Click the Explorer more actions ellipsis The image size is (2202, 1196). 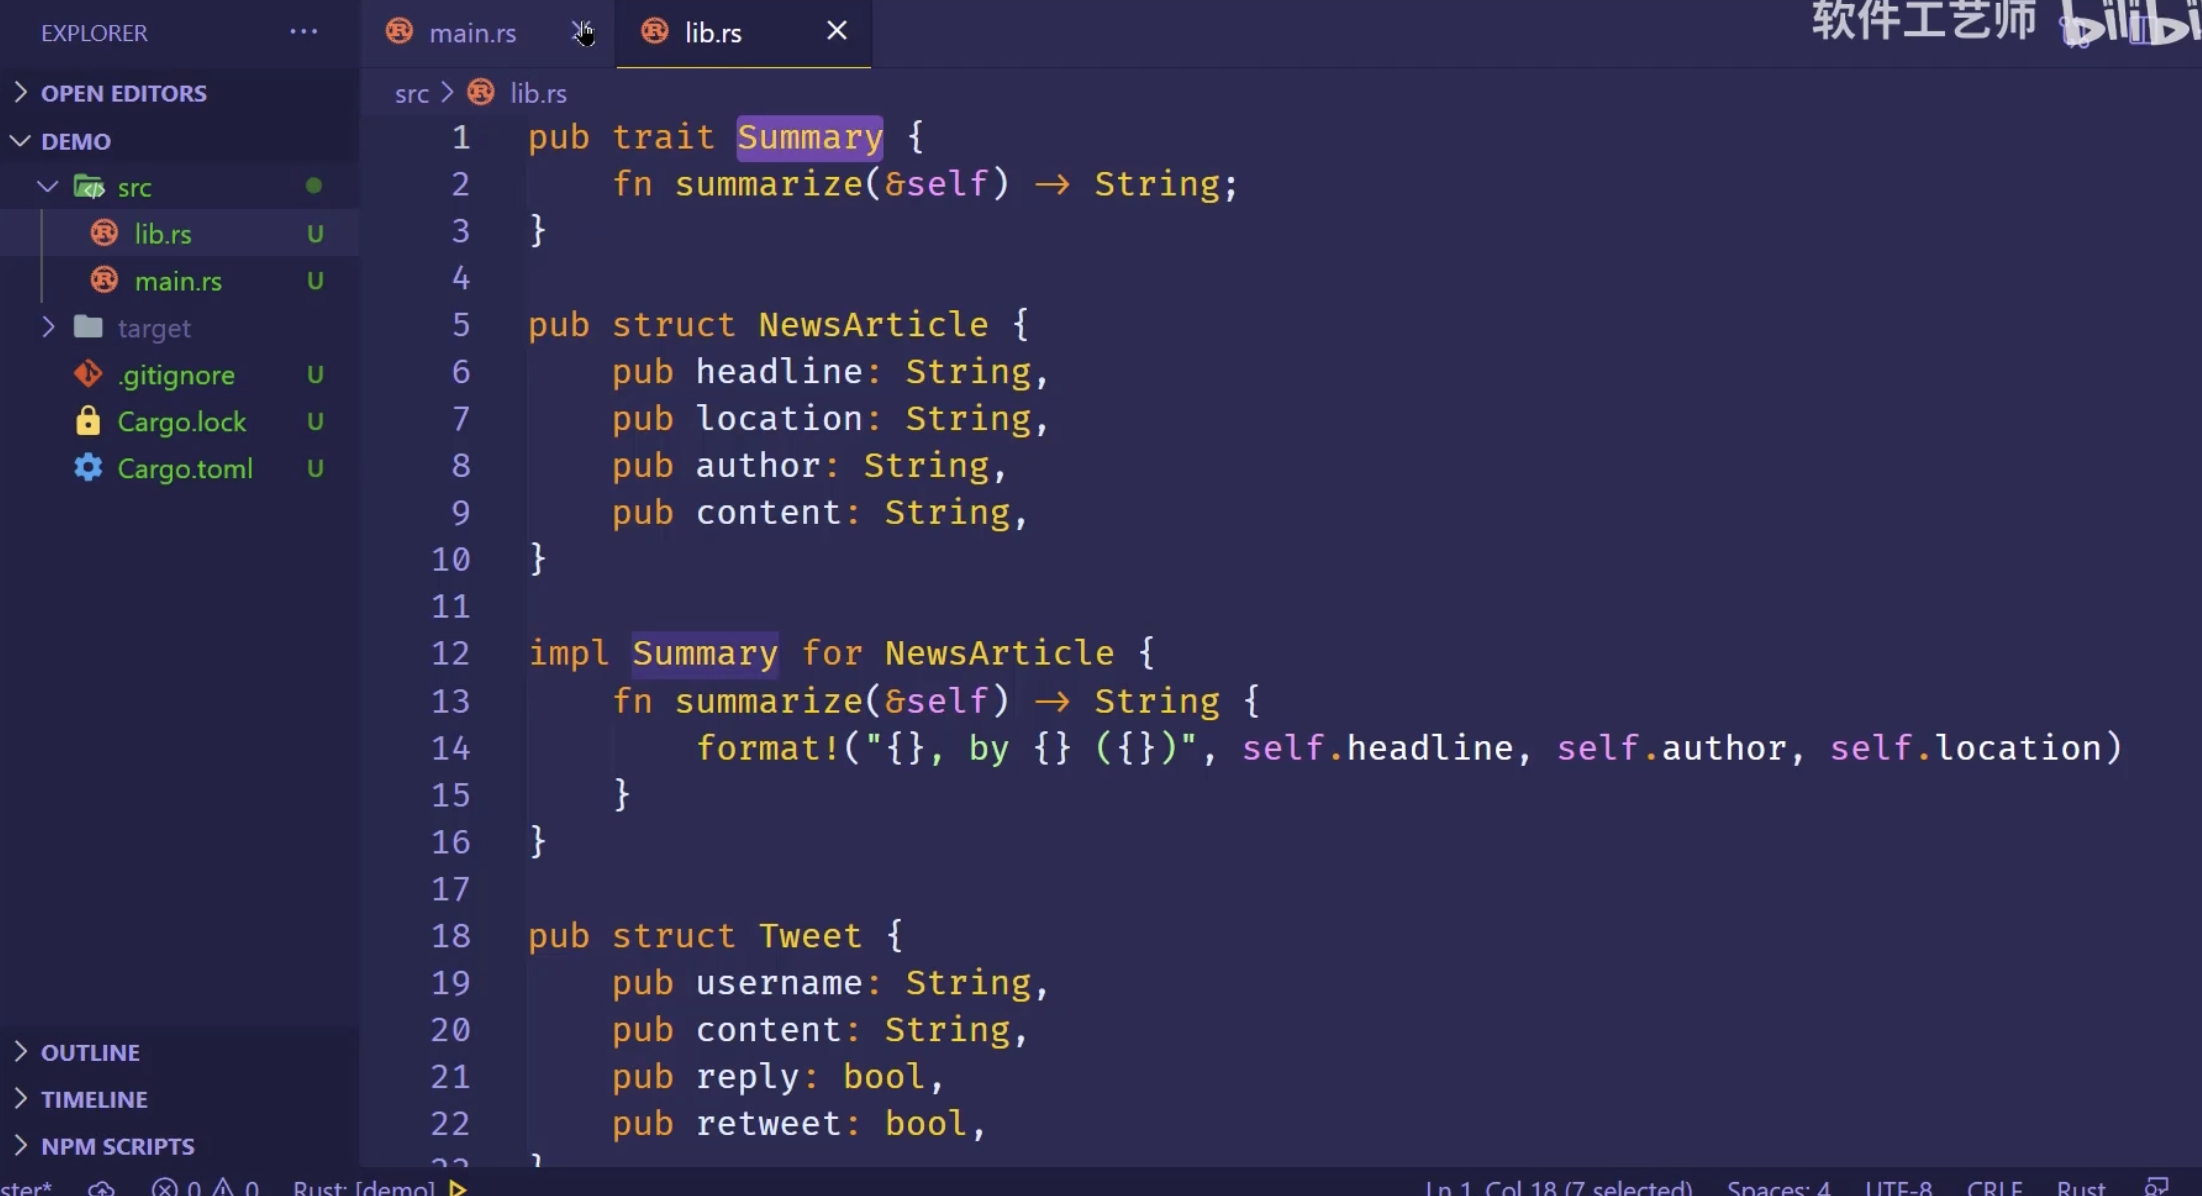pos(303,32)
